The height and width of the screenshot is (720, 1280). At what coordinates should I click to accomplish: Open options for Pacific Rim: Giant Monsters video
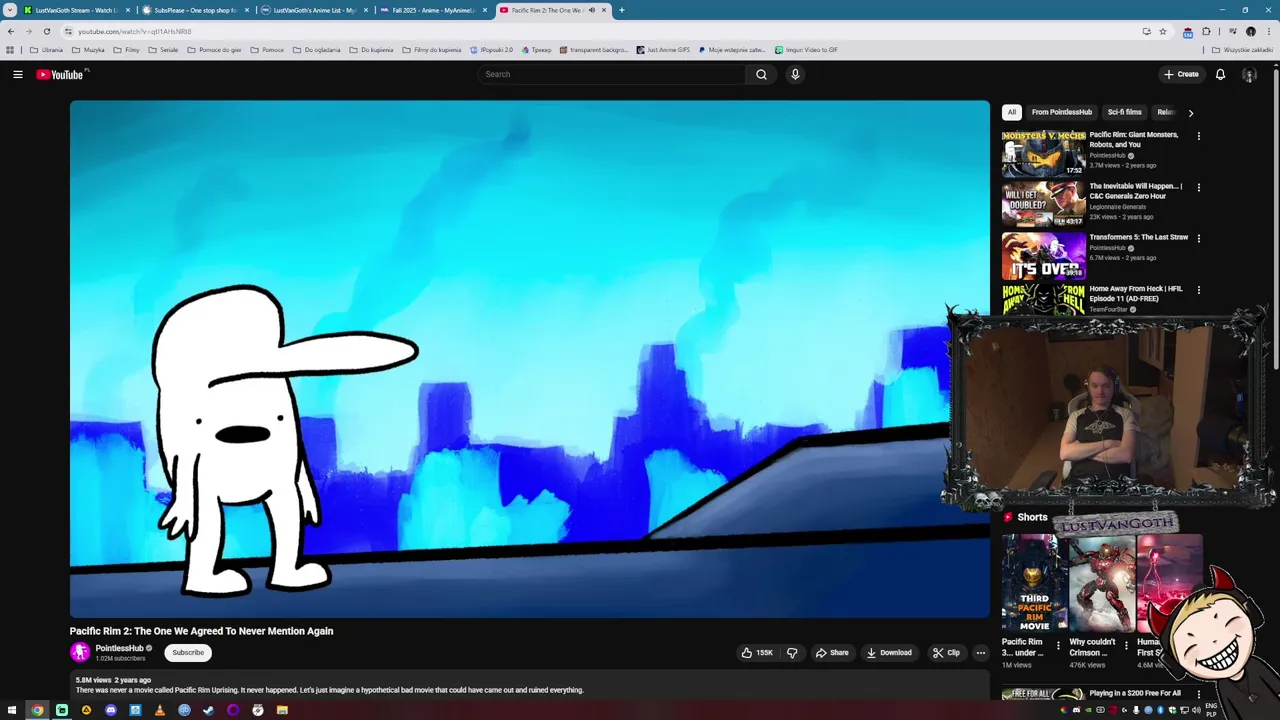click(1199, 136)
